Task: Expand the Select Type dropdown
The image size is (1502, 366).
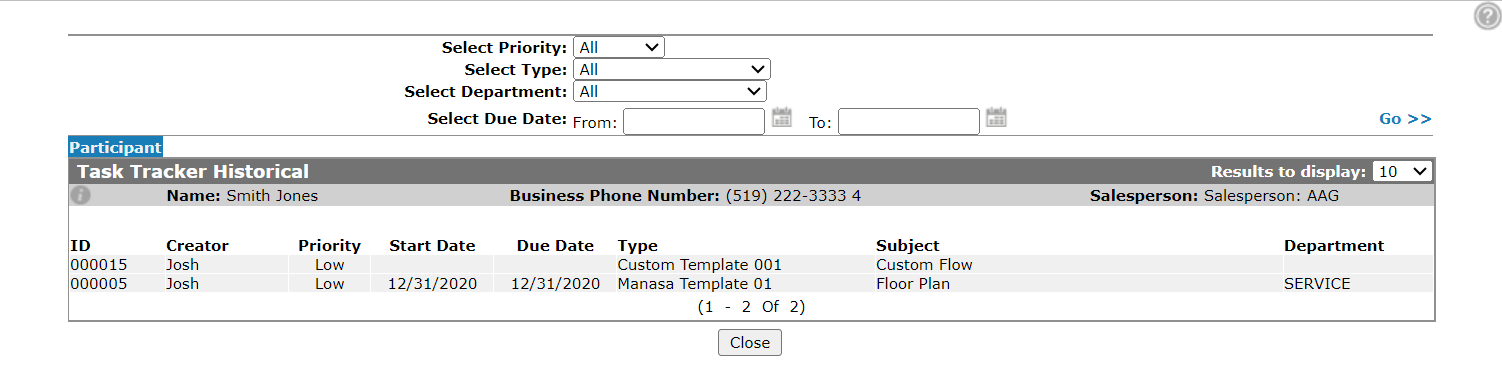Action: point(672,69)
